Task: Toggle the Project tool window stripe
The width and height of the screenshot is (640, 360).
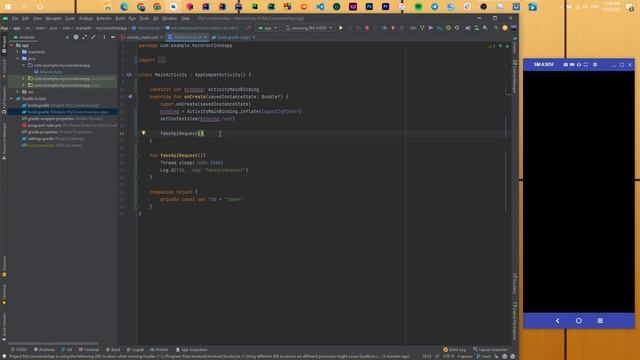Action: (4, 45)
